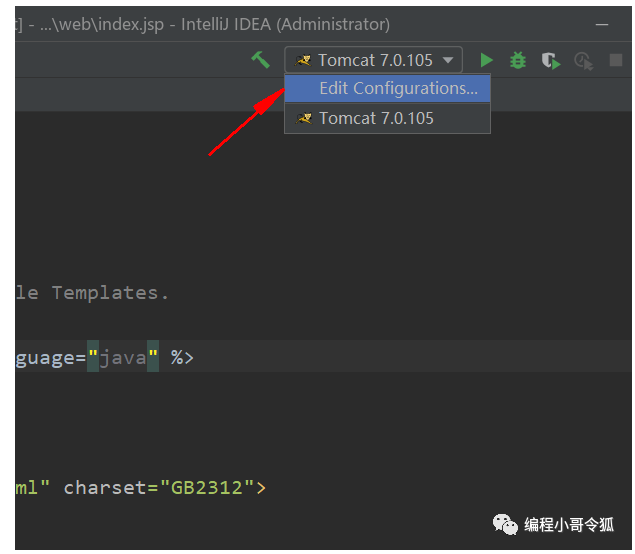Open the Tomcat 7.0.105 run configuration dropdown
Screen dimensions: 635x554
point(373,60)
